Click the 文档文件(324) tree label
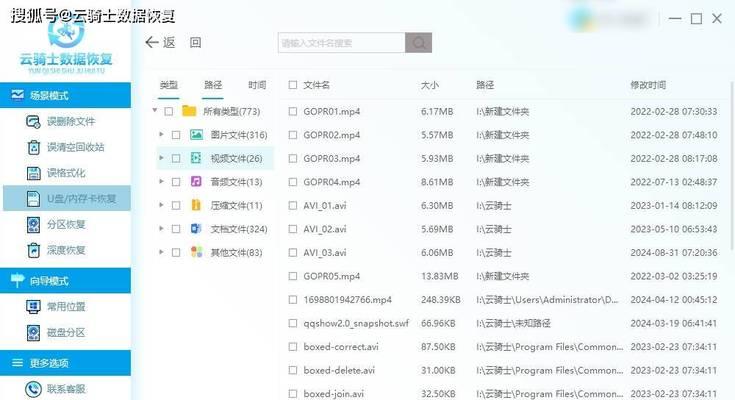The width and height of the screenshot is (735, 400). [239, 229]
